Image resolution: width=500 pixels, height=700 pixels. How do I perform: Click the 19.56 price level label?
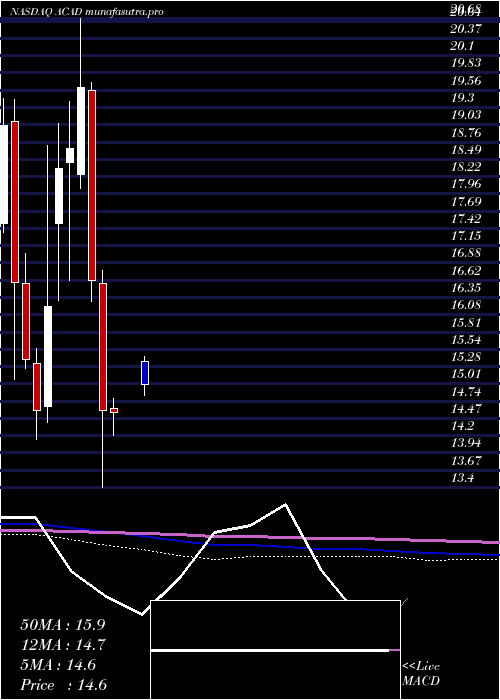[467, 80]
